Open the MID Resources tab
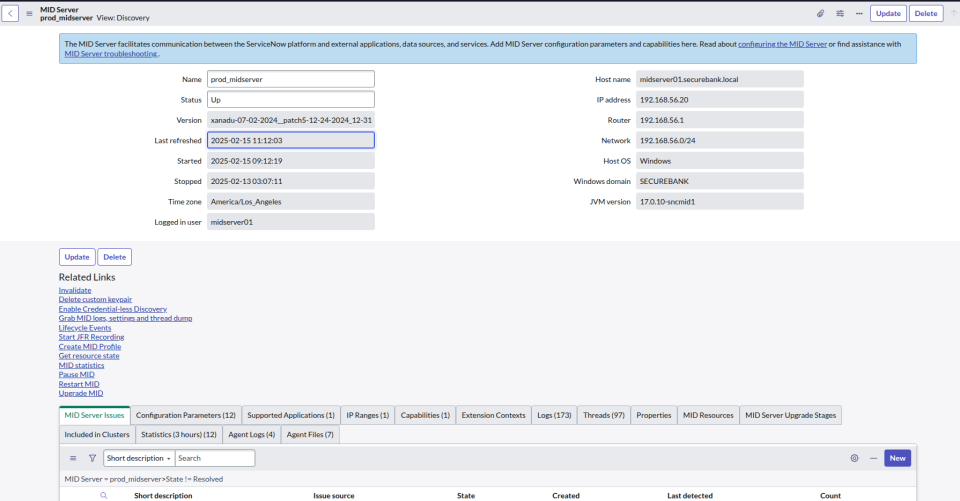This screenshot has height=501, width=960. coord(708,415)
